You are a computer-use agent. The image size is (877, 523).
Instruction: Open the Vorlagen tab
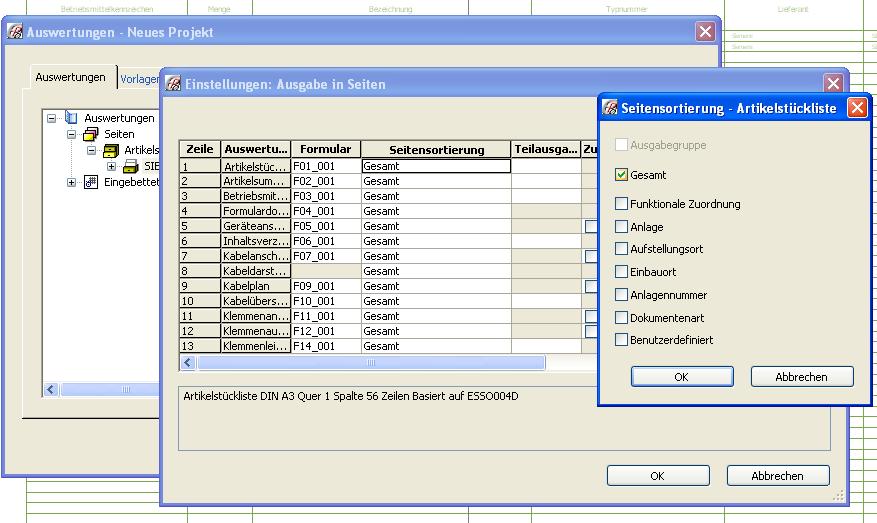tap(140, 79)
